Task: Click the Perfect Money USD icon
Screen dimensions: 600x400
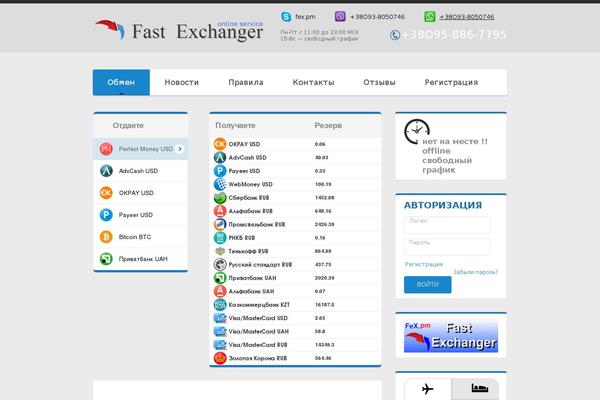Action: [106, 149]
